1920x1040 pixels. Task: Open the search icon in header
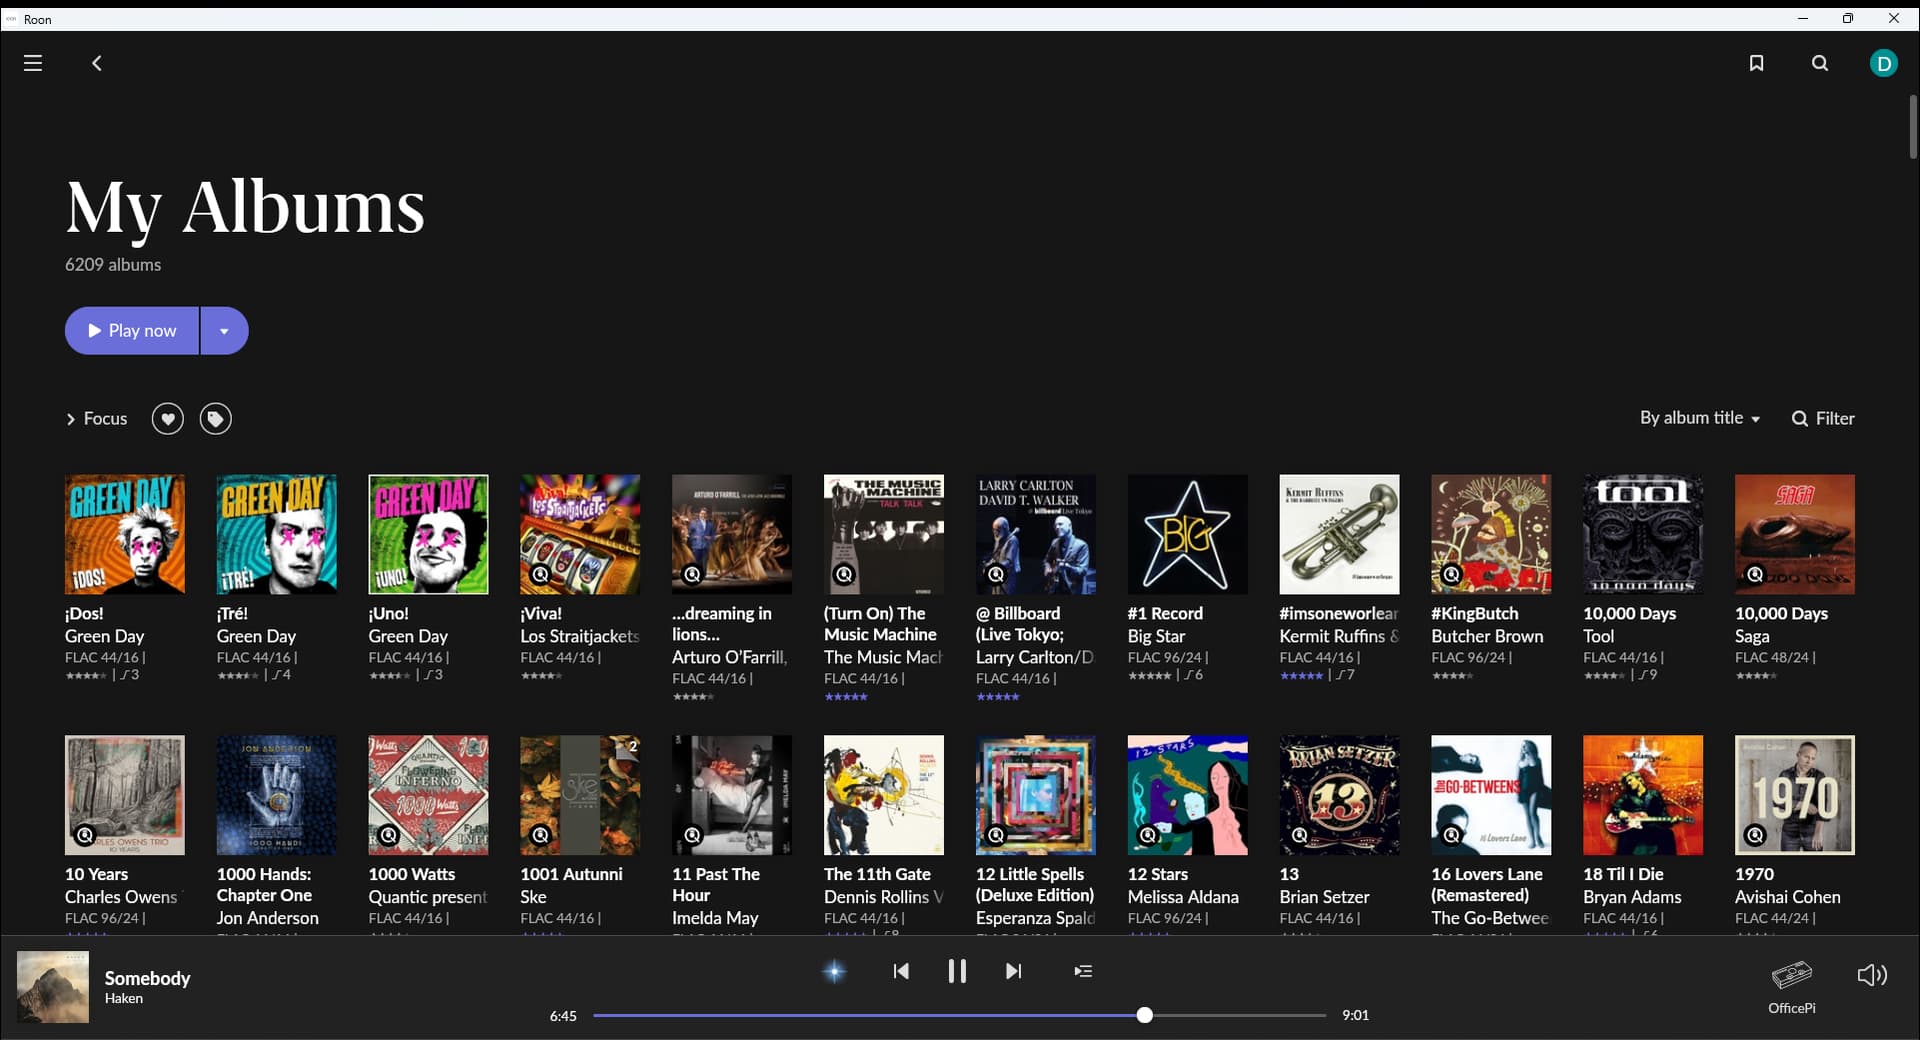(x=1820, y=63)
